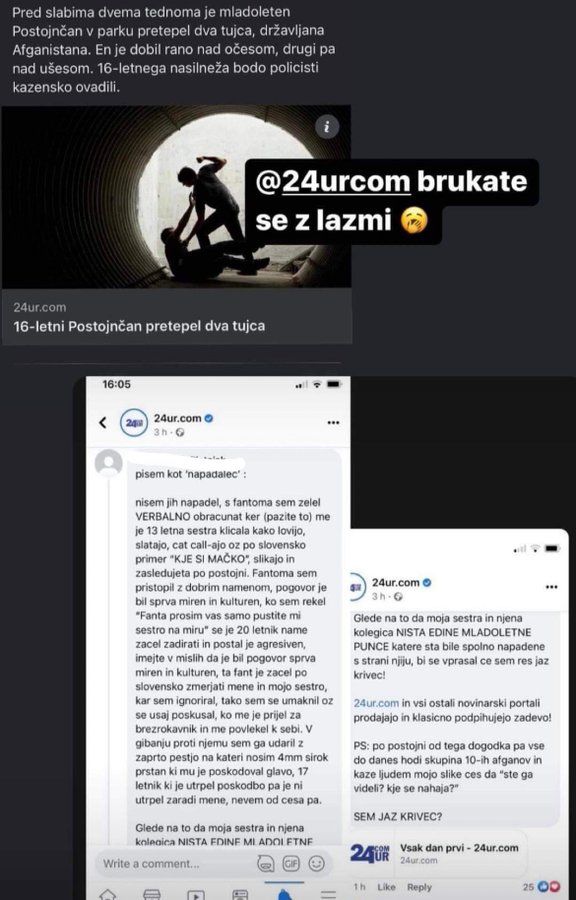Open the blue 24ur.com link in comment
Screen dimensions: 576x900
[376, 703]
